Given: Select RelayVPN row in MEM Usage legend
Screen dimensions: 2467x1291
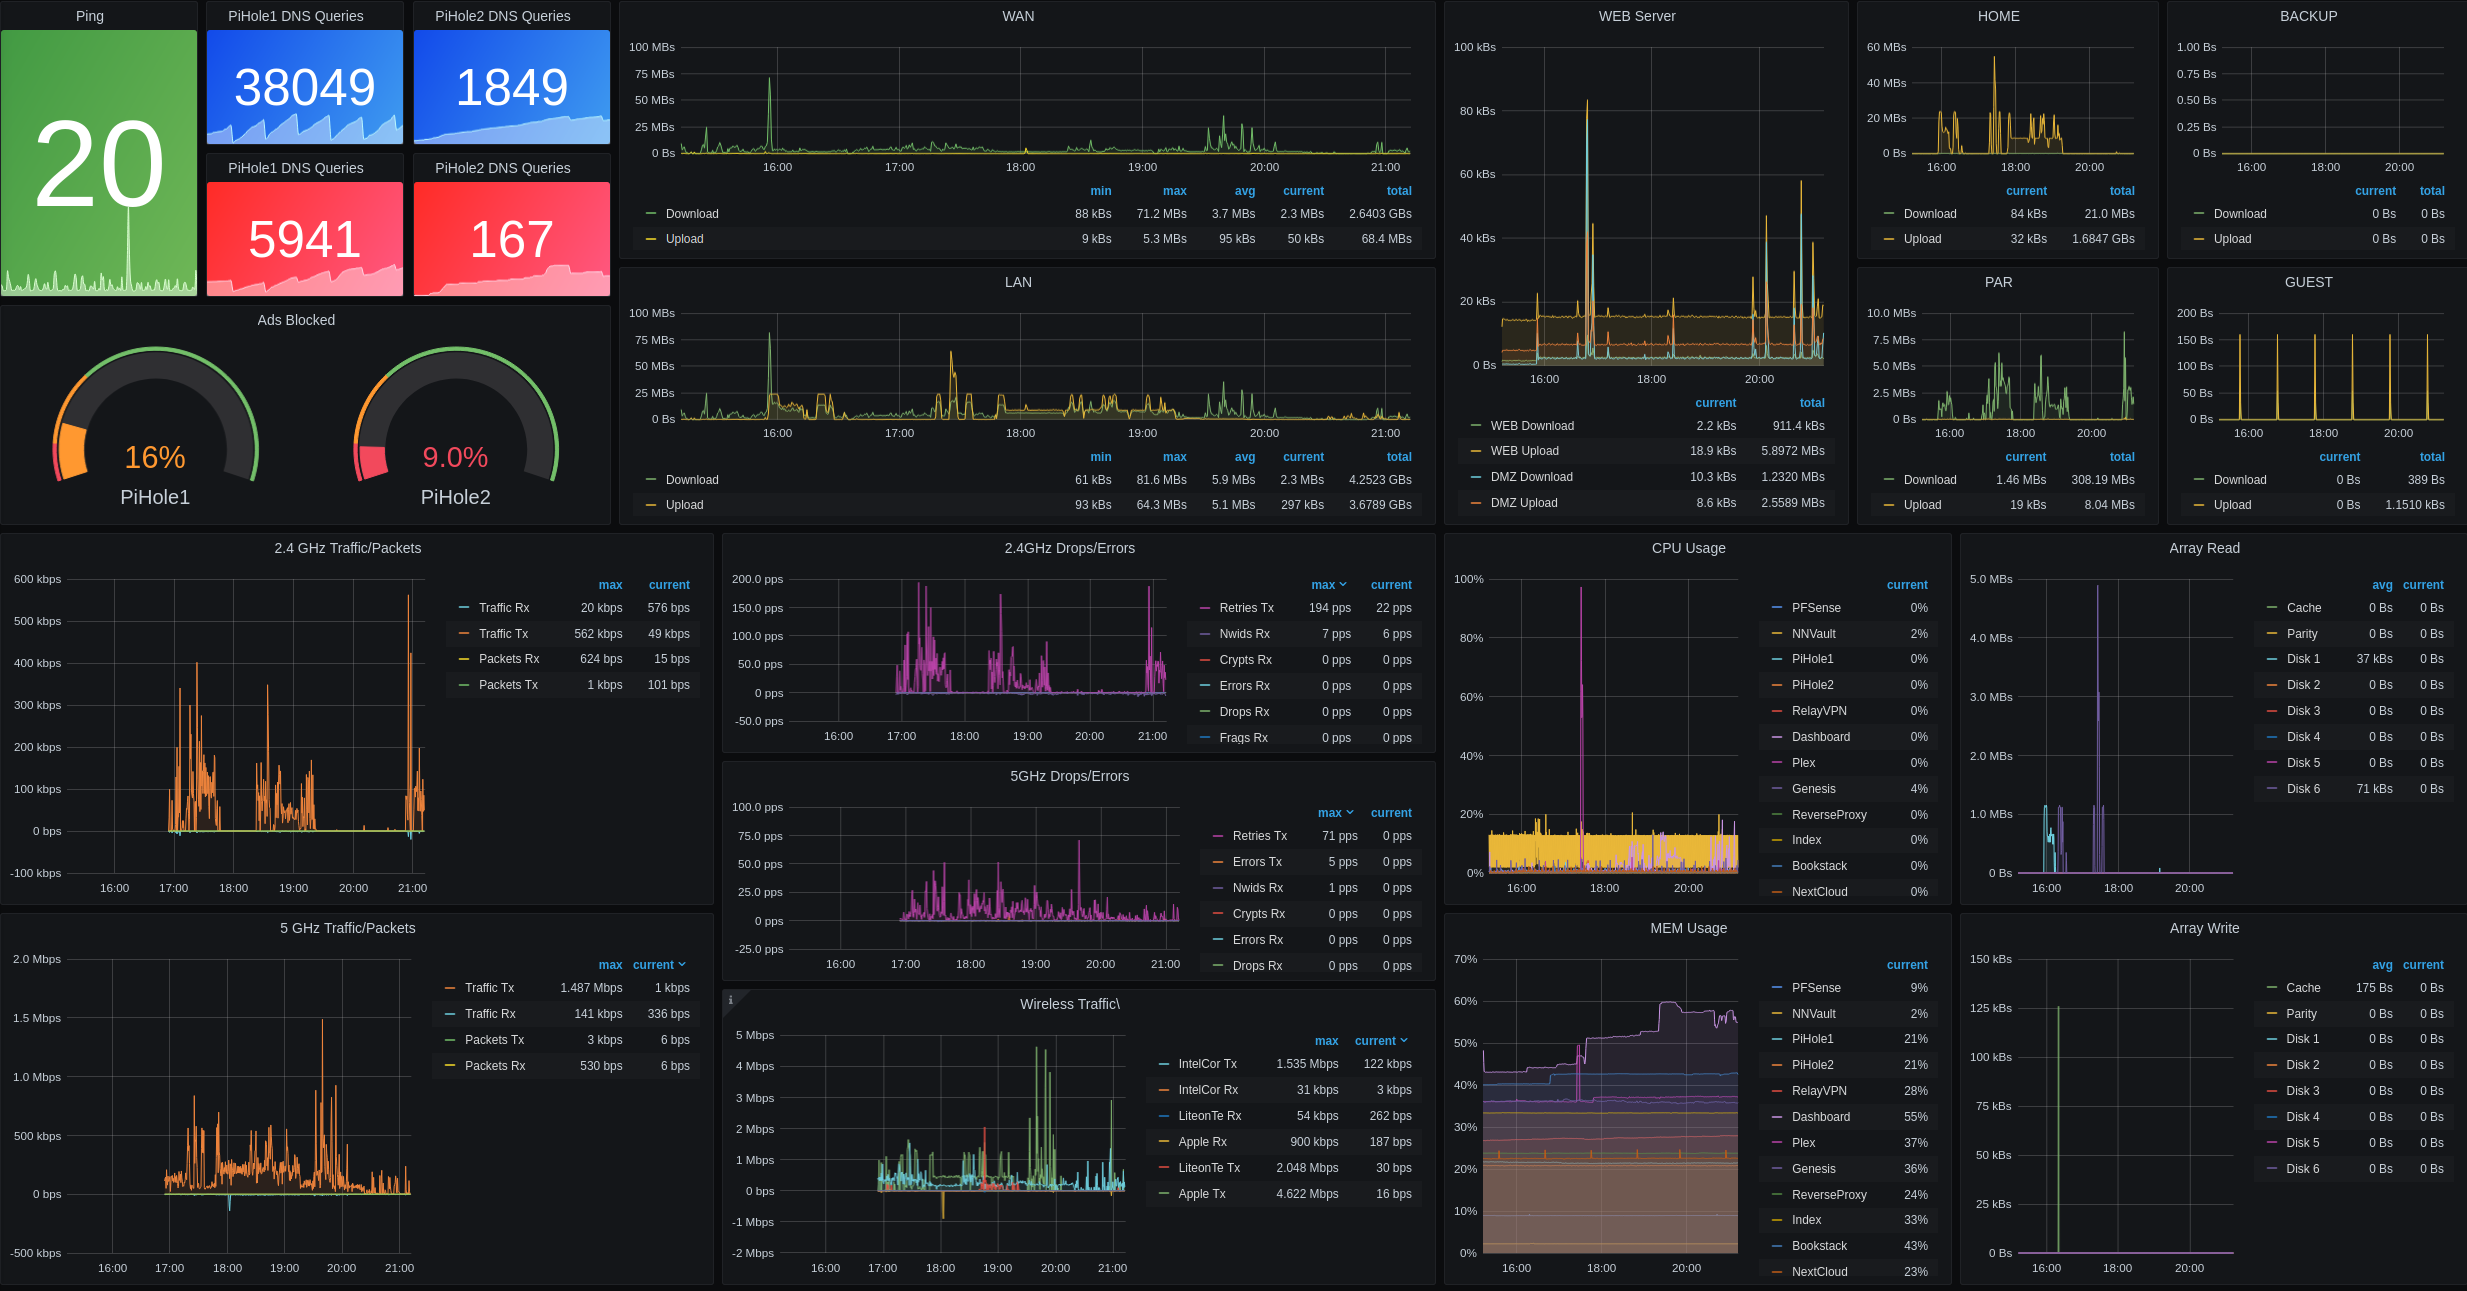Looking at the screenshot, I should click(1849, 1091).
